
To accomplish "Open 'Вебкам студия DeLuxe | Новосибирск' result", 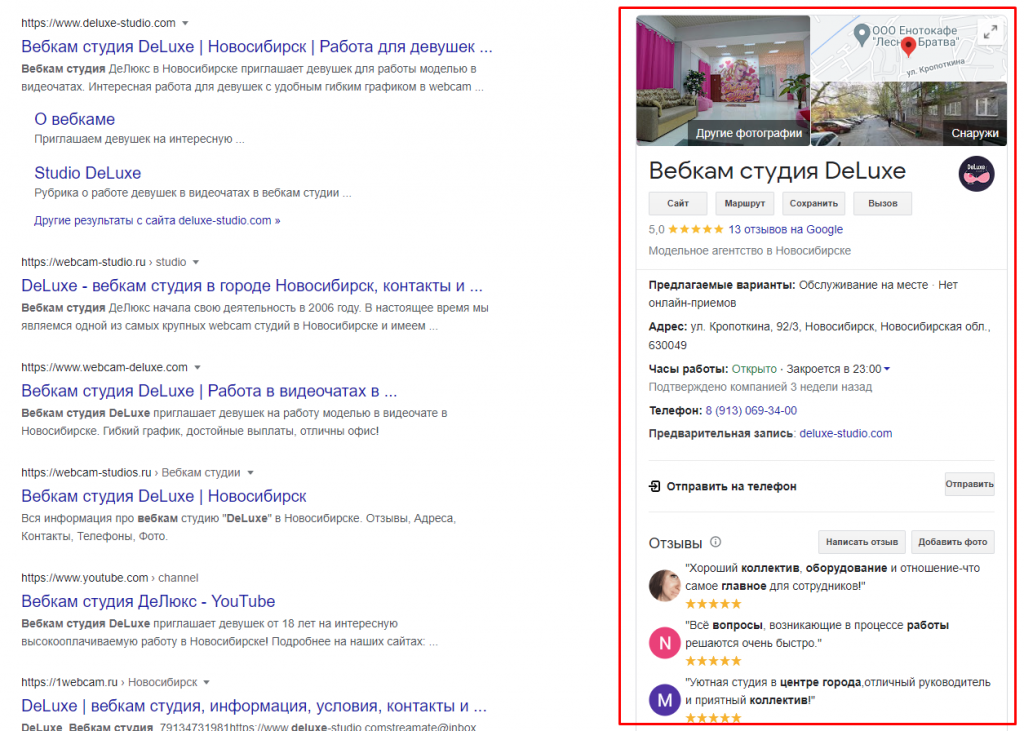I will tap(164, 496).
